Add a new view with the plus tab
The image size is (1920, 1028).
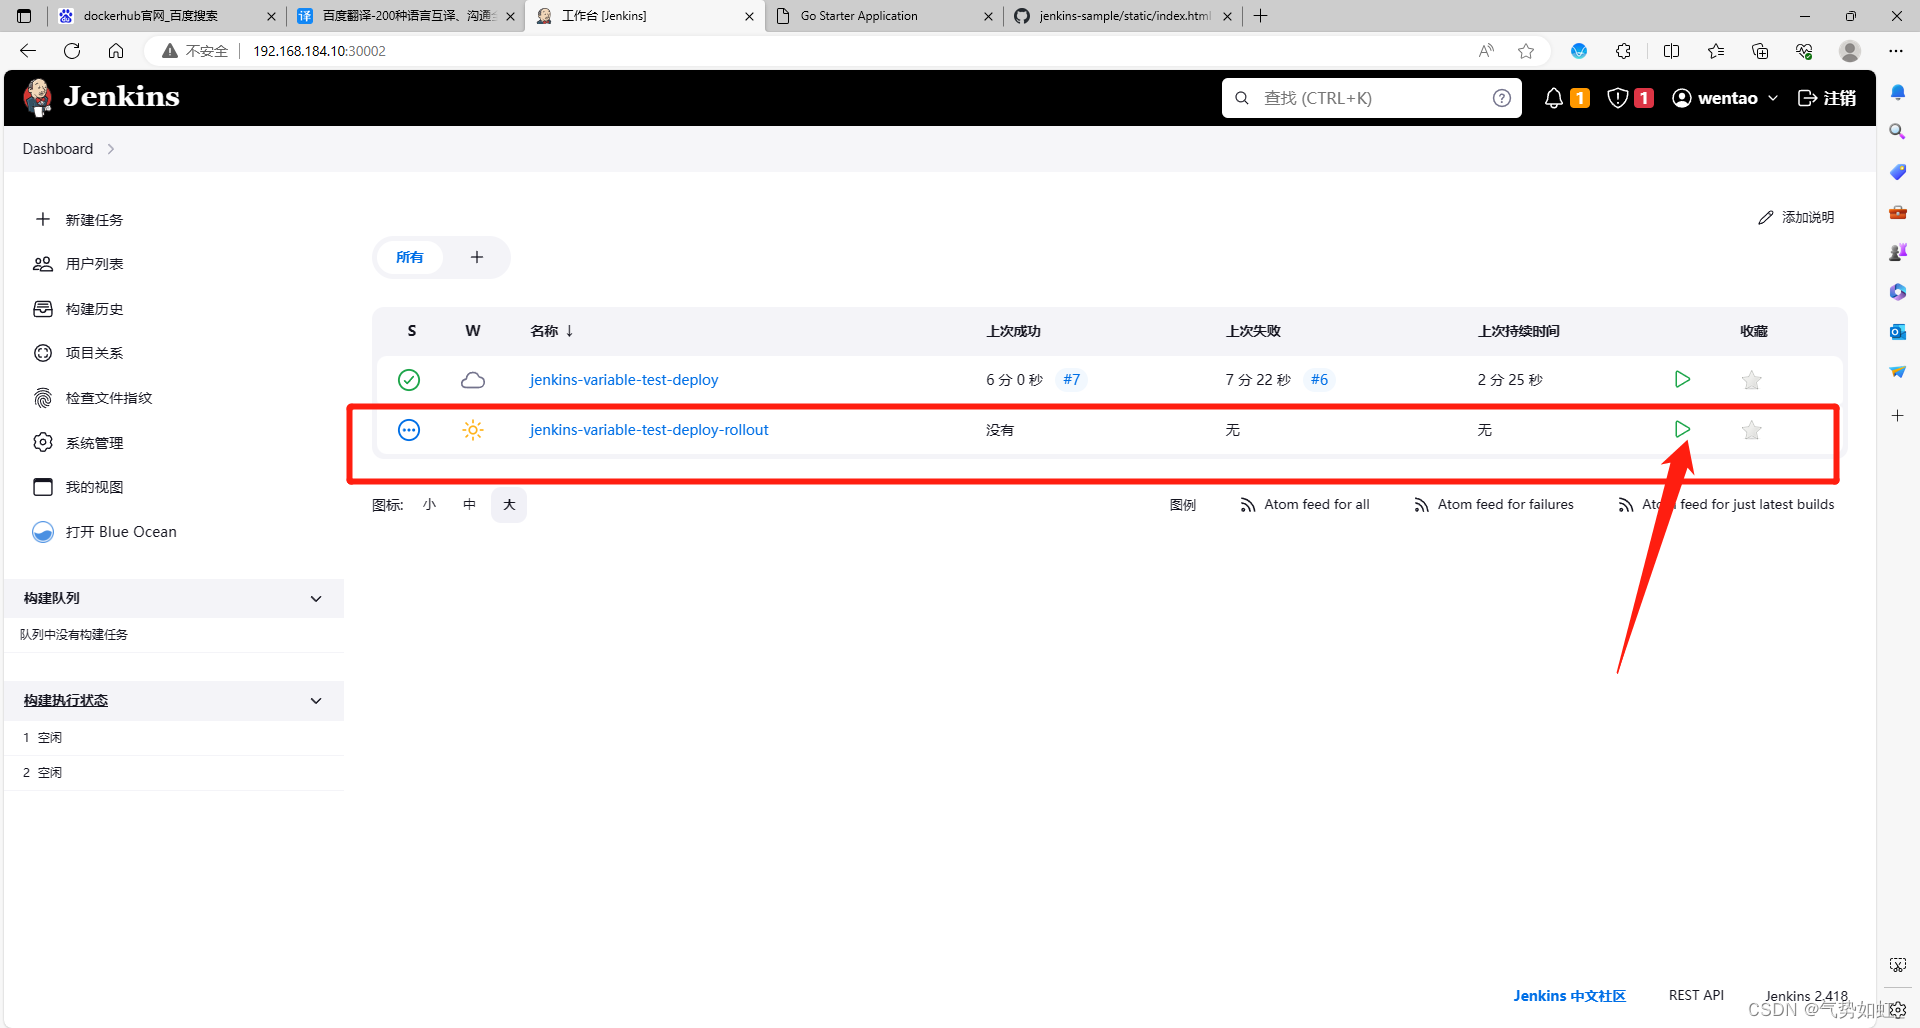[477, 257]
